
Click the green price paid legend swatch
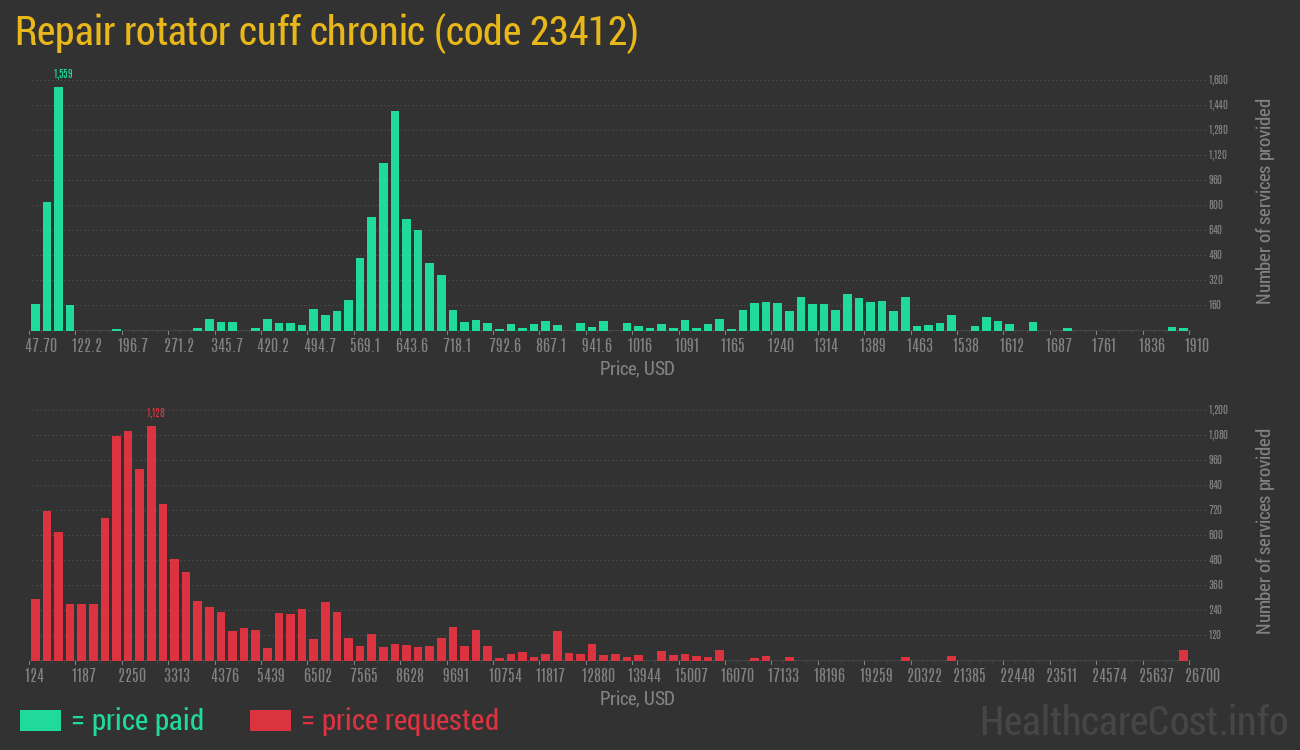click(40, 720)
